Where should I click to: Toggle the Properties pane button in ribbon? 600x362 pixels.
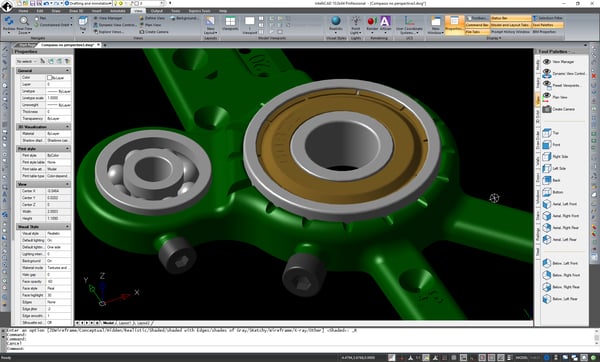(454, 24)
